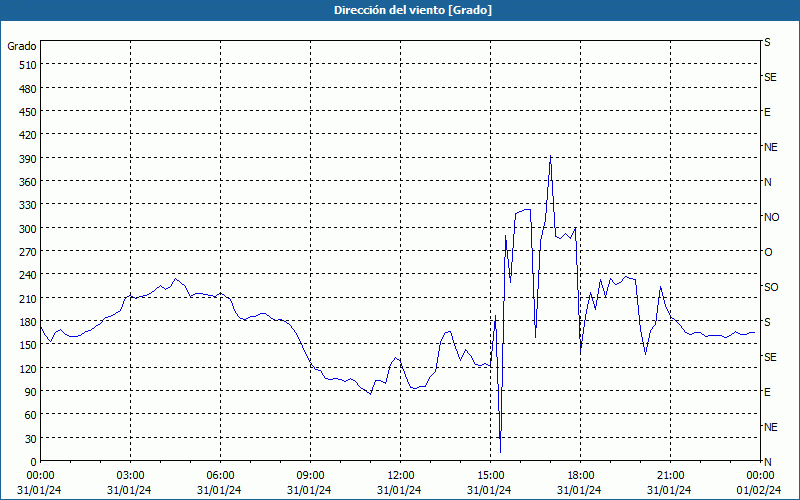800x500 pixels.
Task: Click the 480 value on the left axis
Action: (x=28, y=89)
